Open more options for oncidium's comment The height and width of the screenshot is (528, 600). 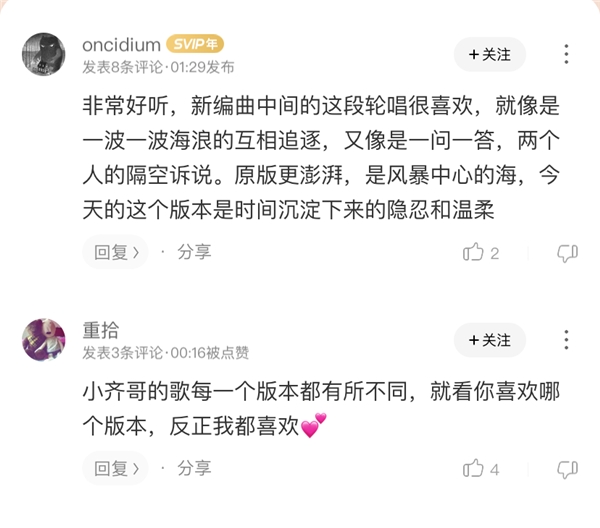coord(566,54)
